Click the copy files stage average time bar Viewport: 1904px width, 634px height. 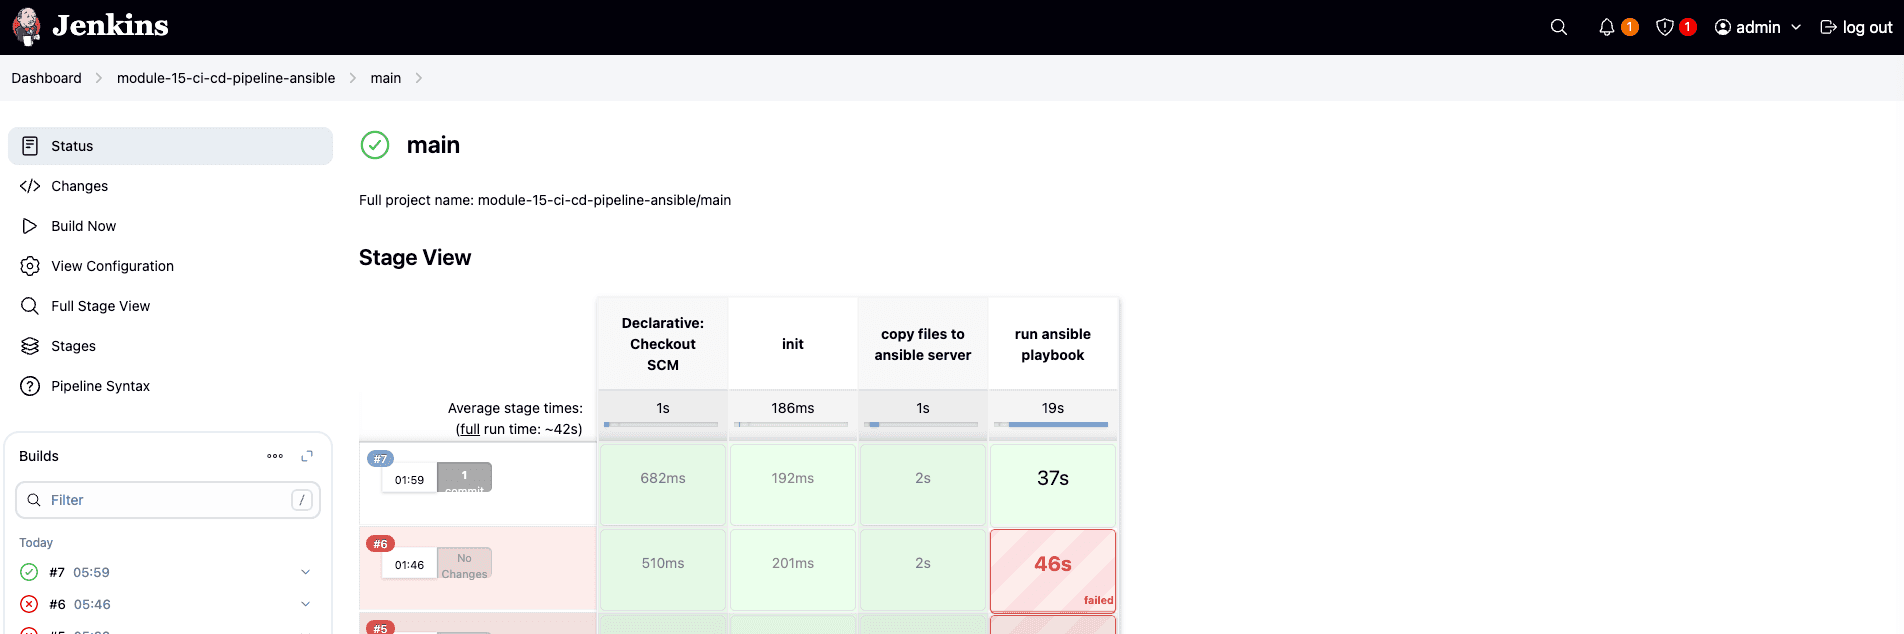click(x=921, y=425)
